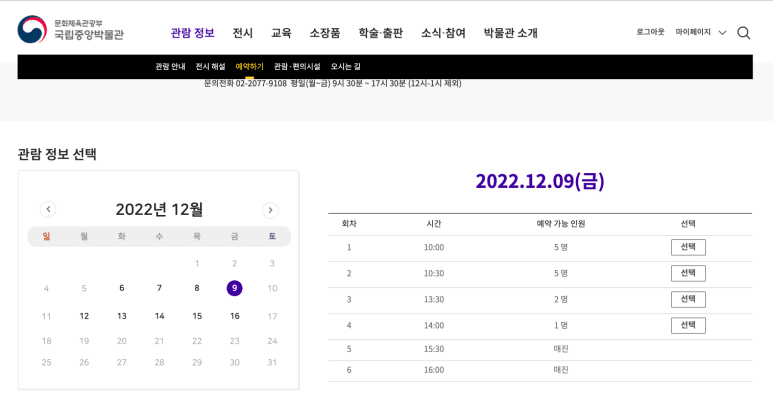Open the 전시 해설 submenu item
The image size is (773, 406).
click(210, 67)
